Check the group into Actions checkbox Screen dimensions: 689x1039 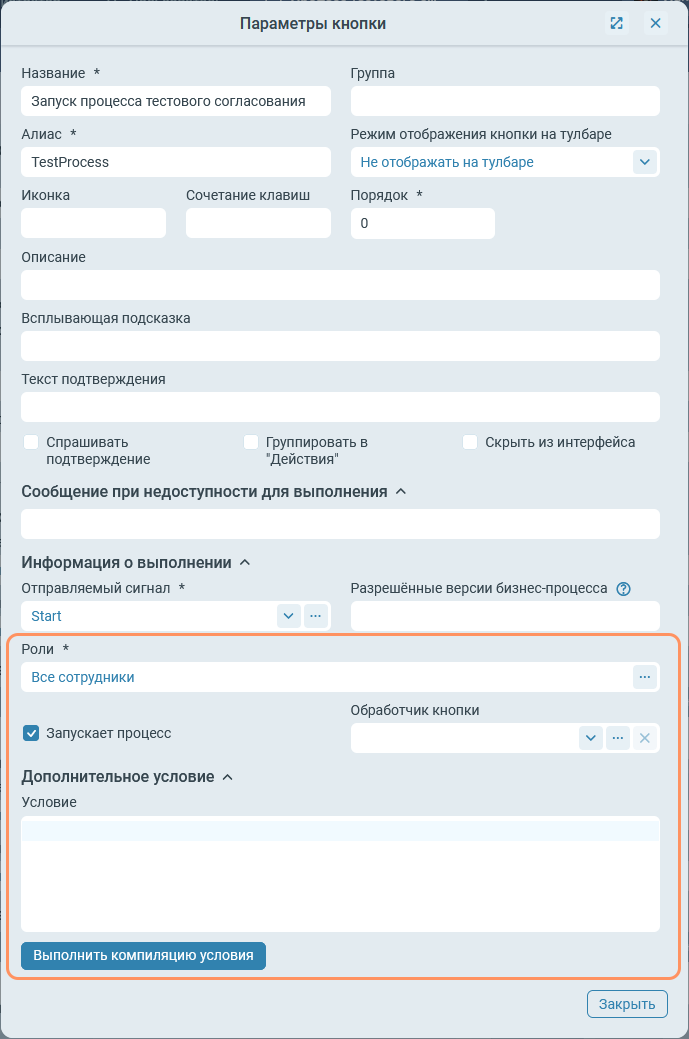tap(251, 442)
